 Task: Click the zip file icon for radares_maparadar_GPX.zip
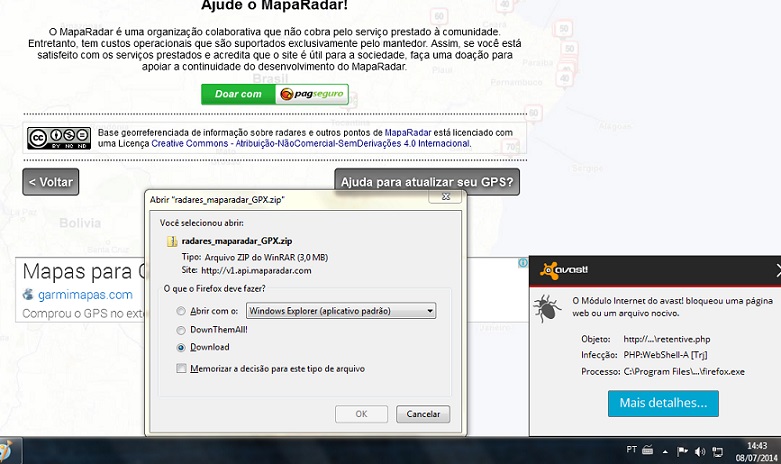coord(172,241)
